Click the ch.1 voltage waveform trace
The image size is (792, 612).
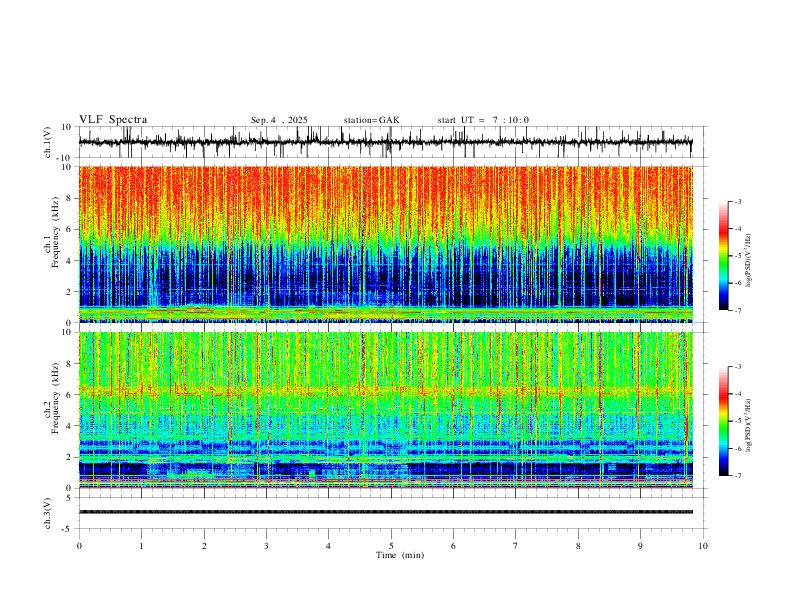pyautogui.click(x=385, y=142)
